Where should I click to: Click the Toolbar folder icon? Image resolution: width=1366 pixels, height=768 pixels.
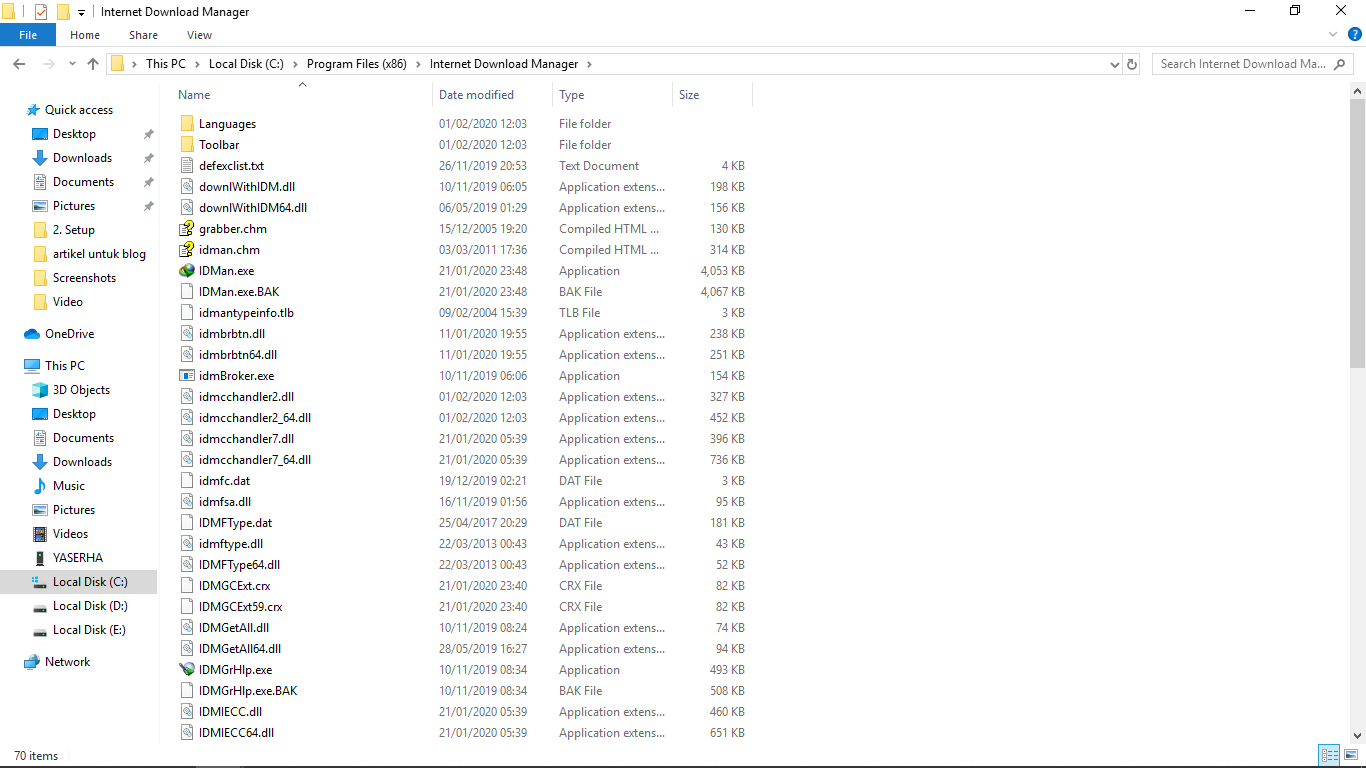(x=187, y=145)
